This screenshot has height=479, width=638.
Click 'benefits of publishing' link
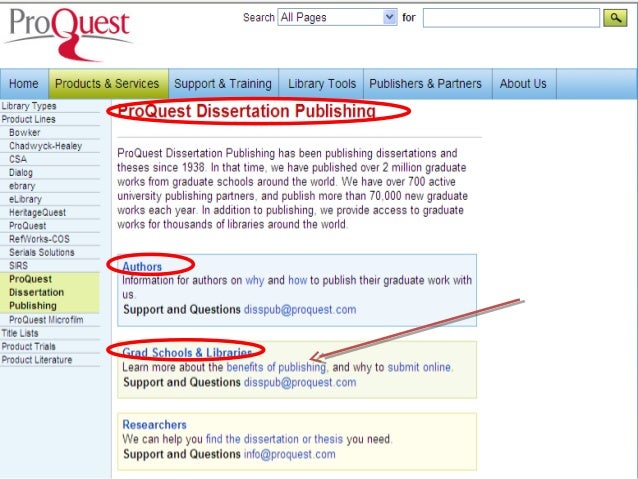coord(276,367)
